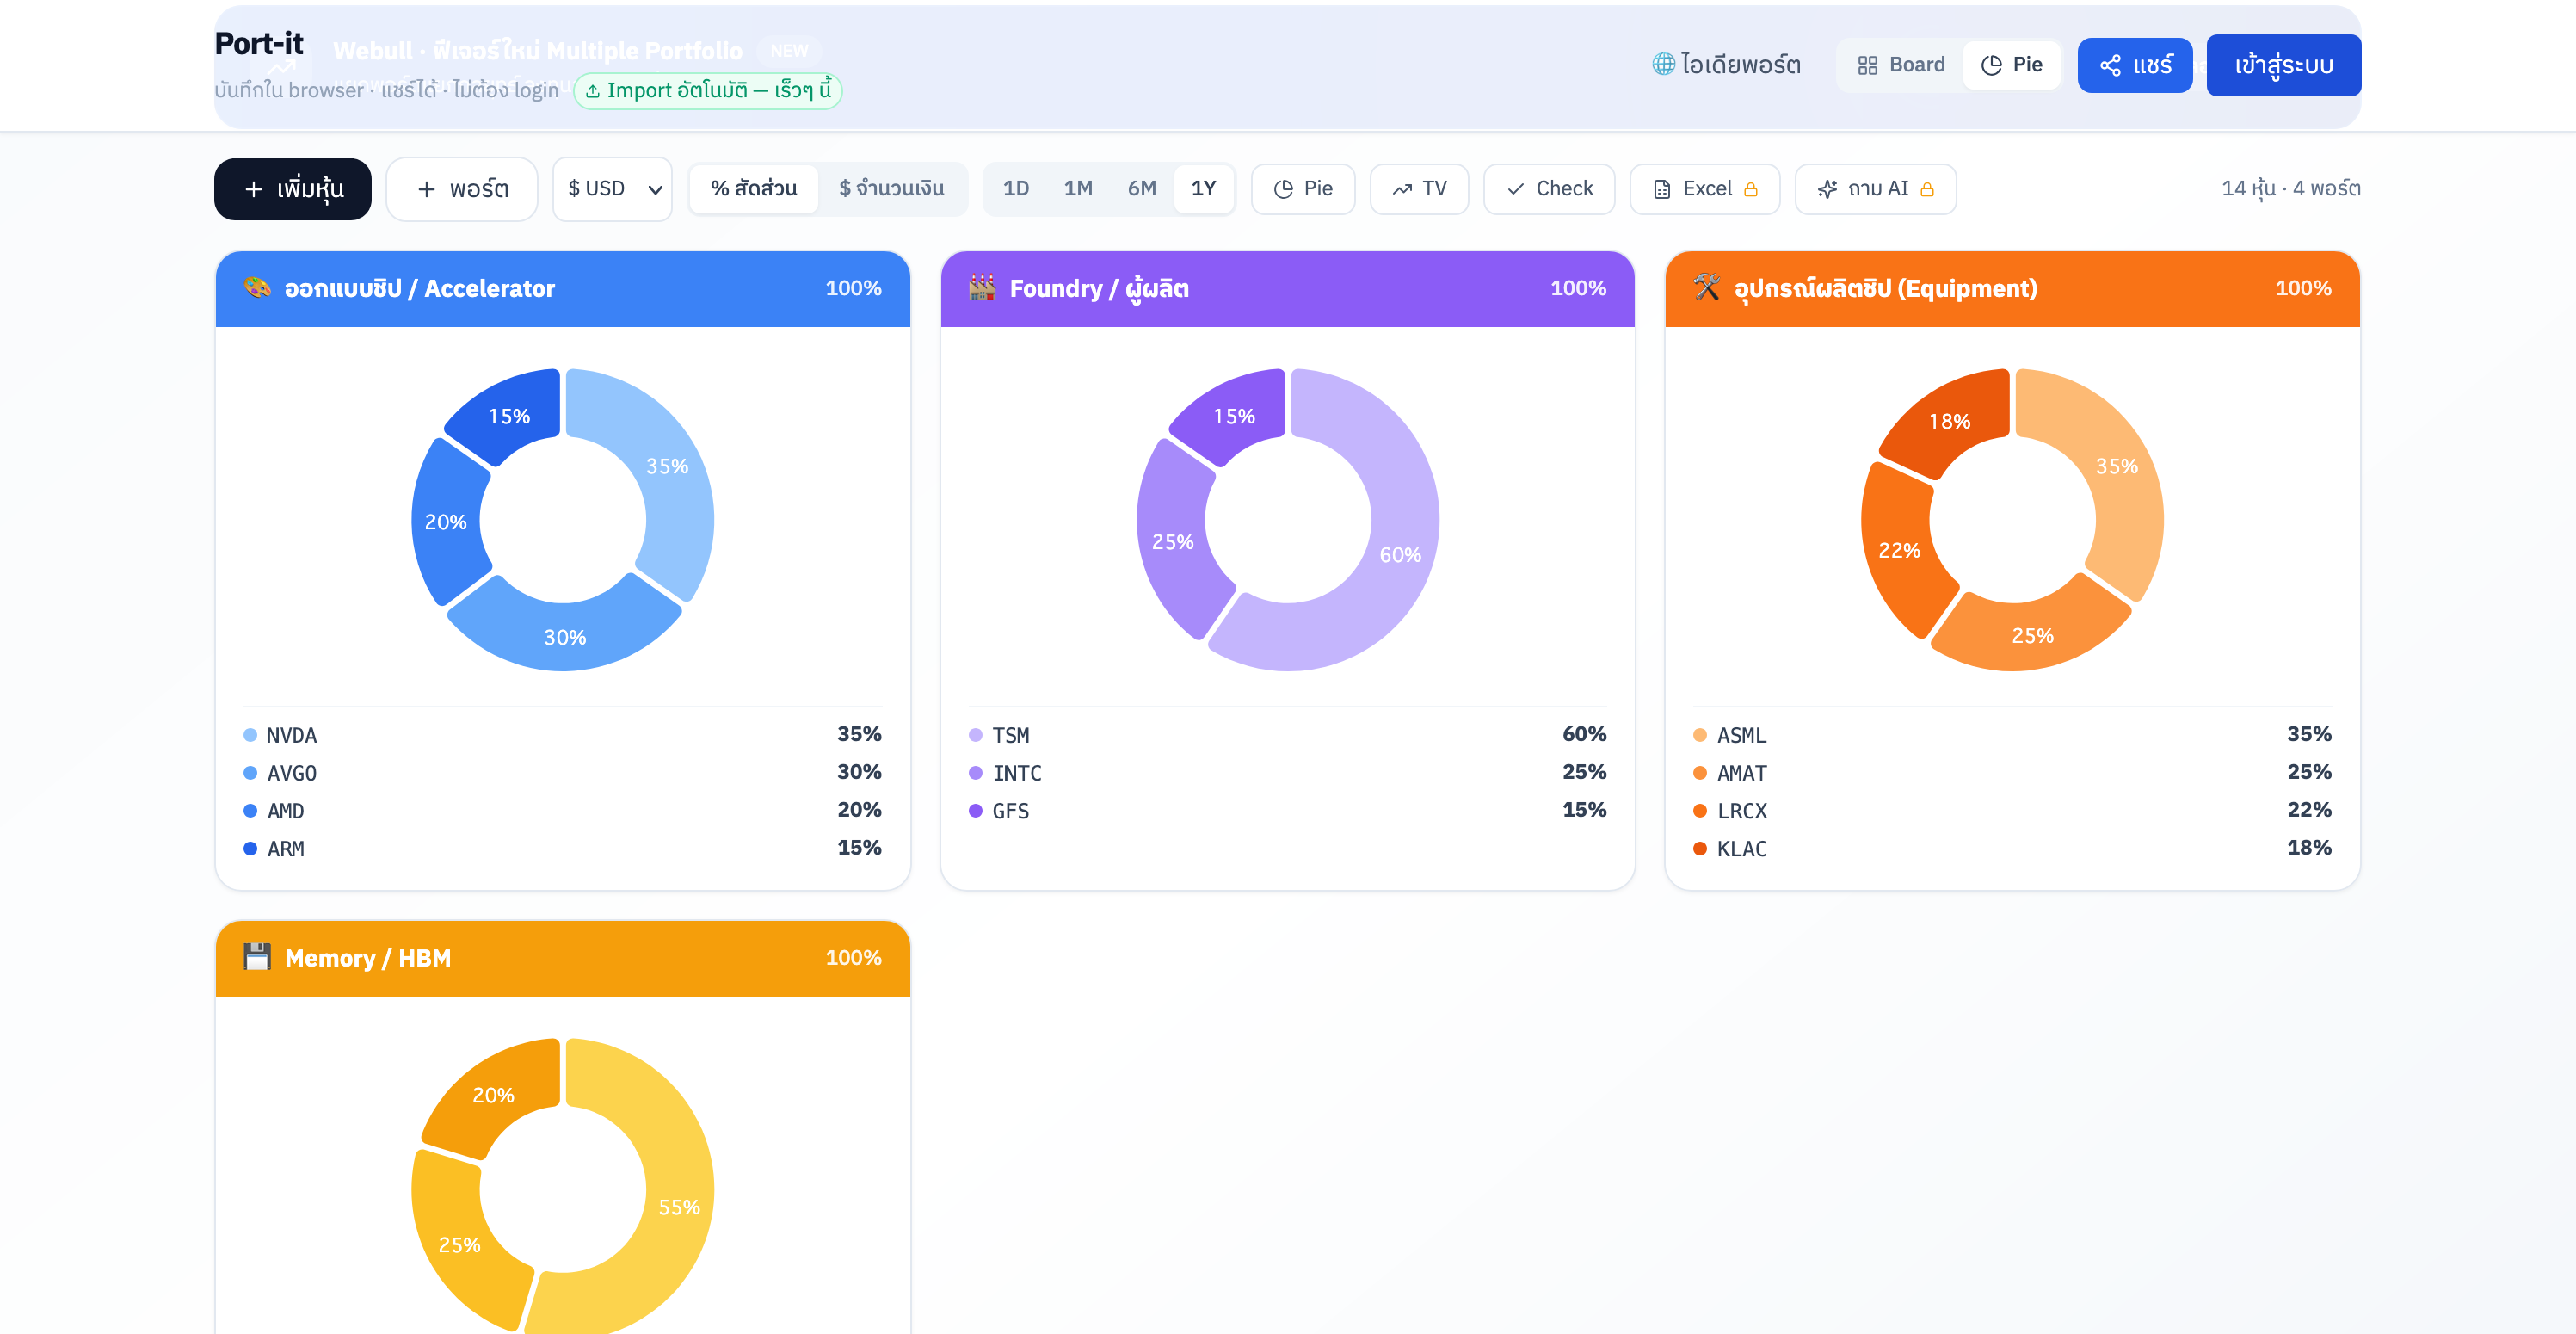The width and height of the screenshot is (2576, 1334).
Task: Select the 18% slice in Equipment chart
Action: pos(1950,421)
